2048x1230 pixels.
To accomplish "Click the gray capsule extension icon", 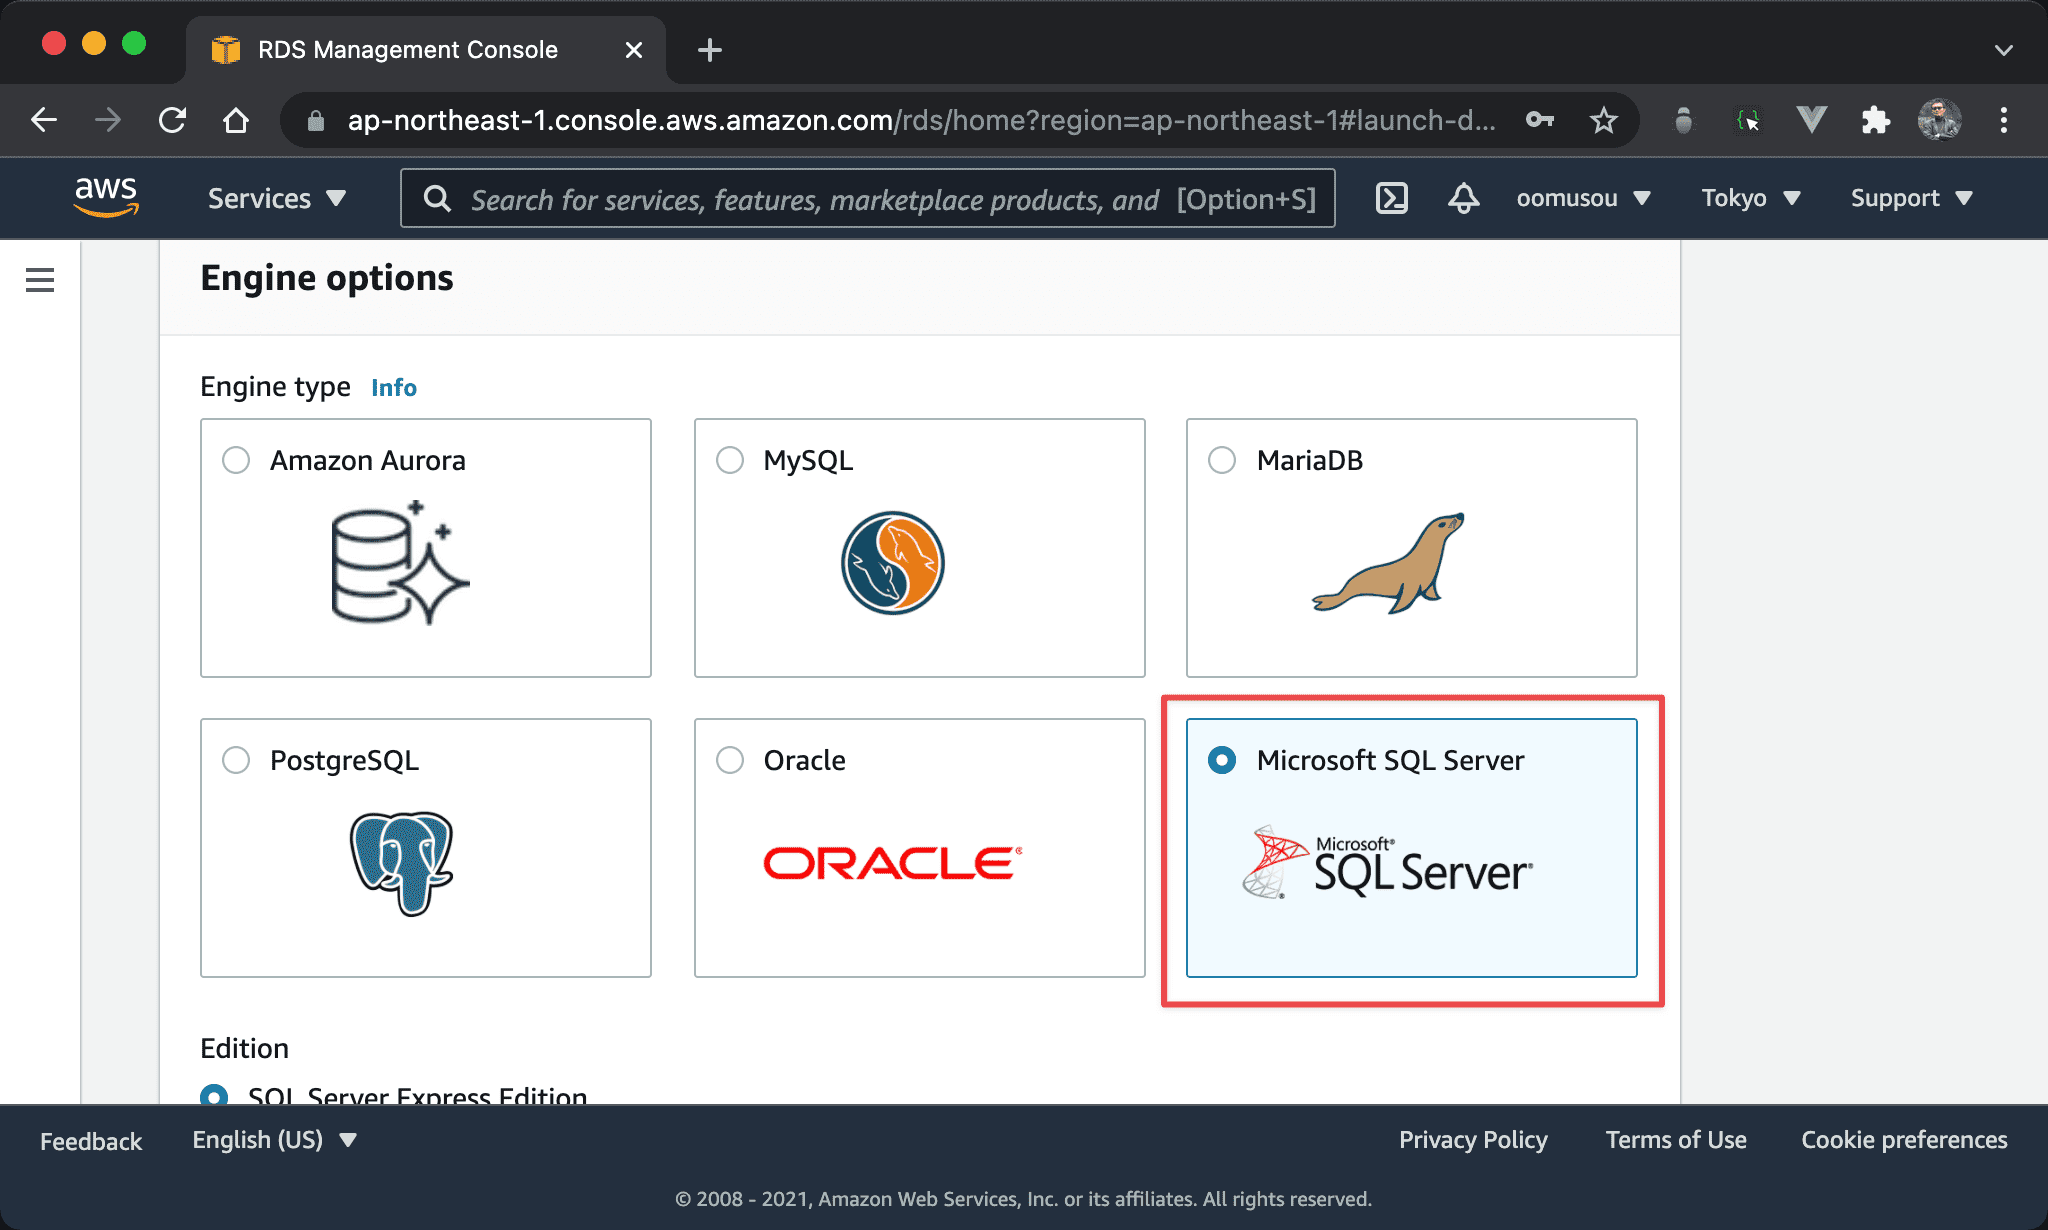I will tap(1684, 121).
